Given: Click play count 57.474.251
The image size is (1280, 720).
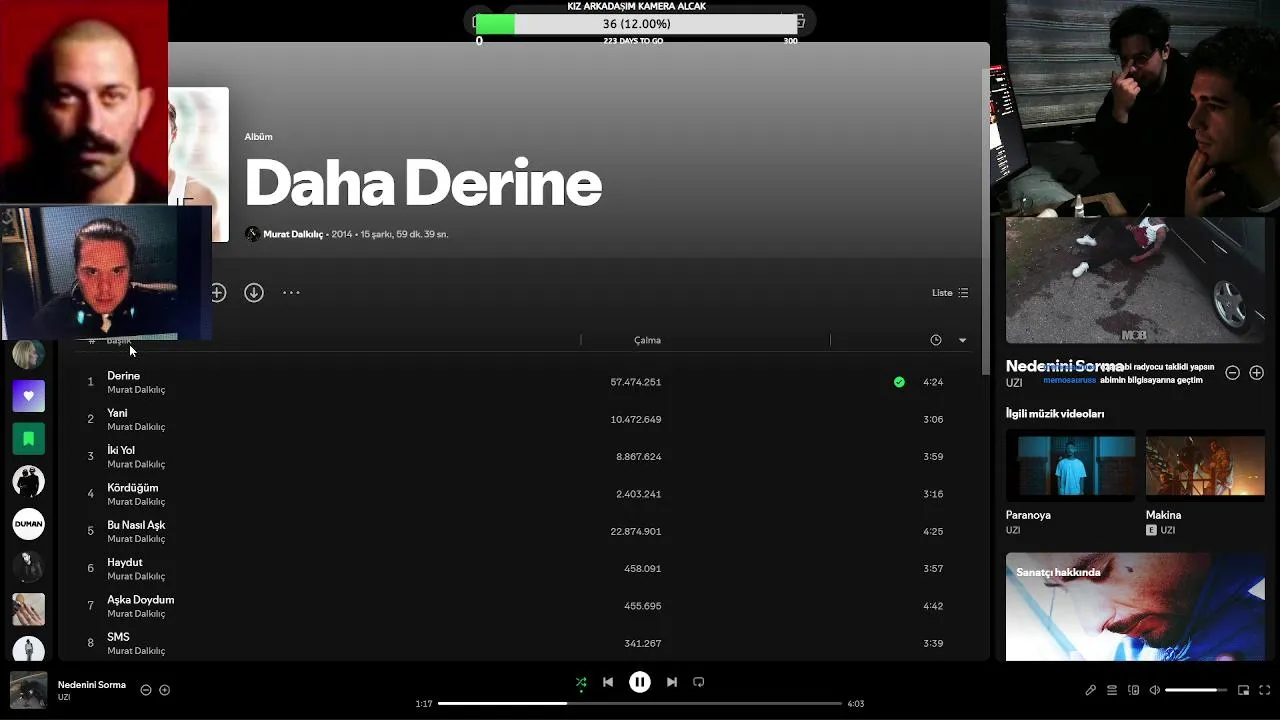Looking at the screenshot, I should coord(636,382).
